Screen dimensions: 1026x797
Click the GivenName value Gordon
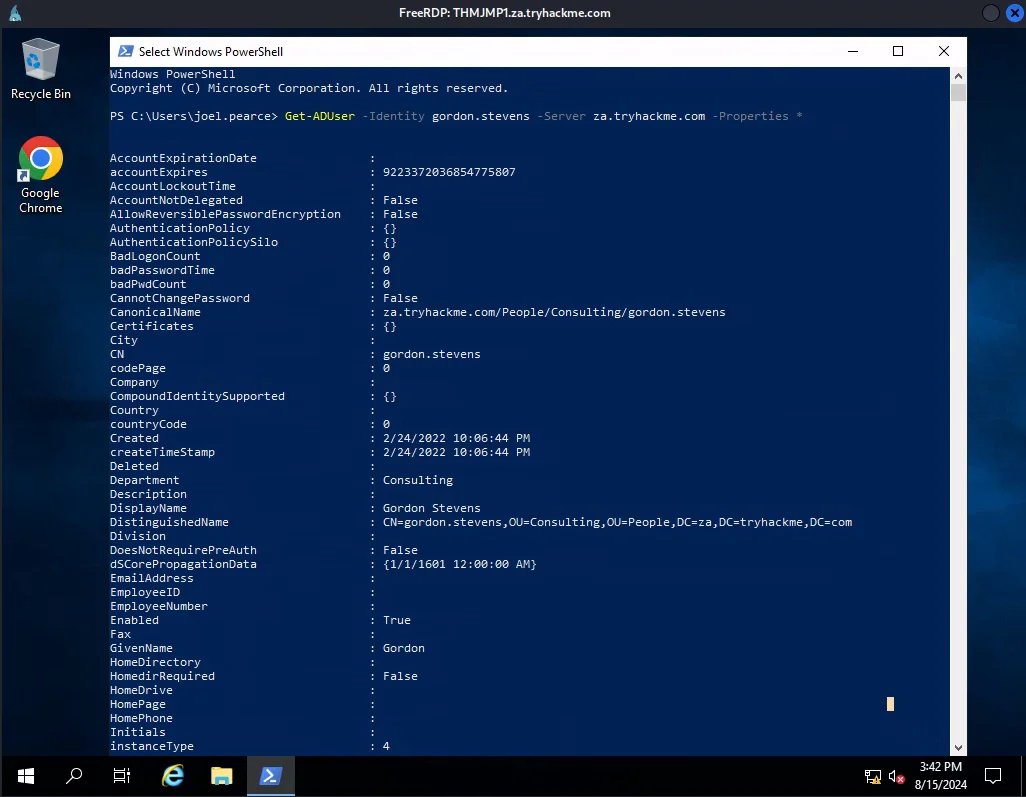click(404, 648)
